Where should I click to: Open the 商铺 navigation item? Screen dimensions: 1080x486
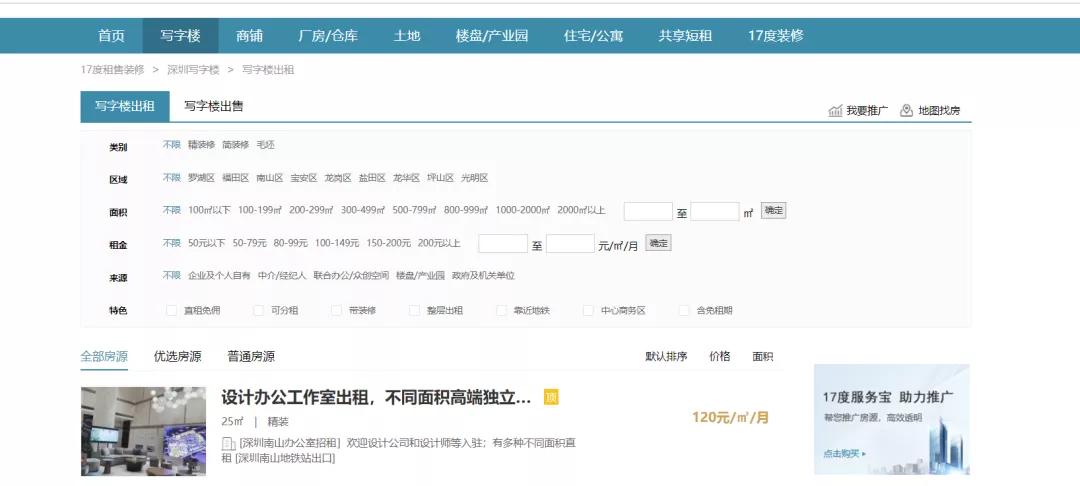pyautogui.click(x=249, y=36)
